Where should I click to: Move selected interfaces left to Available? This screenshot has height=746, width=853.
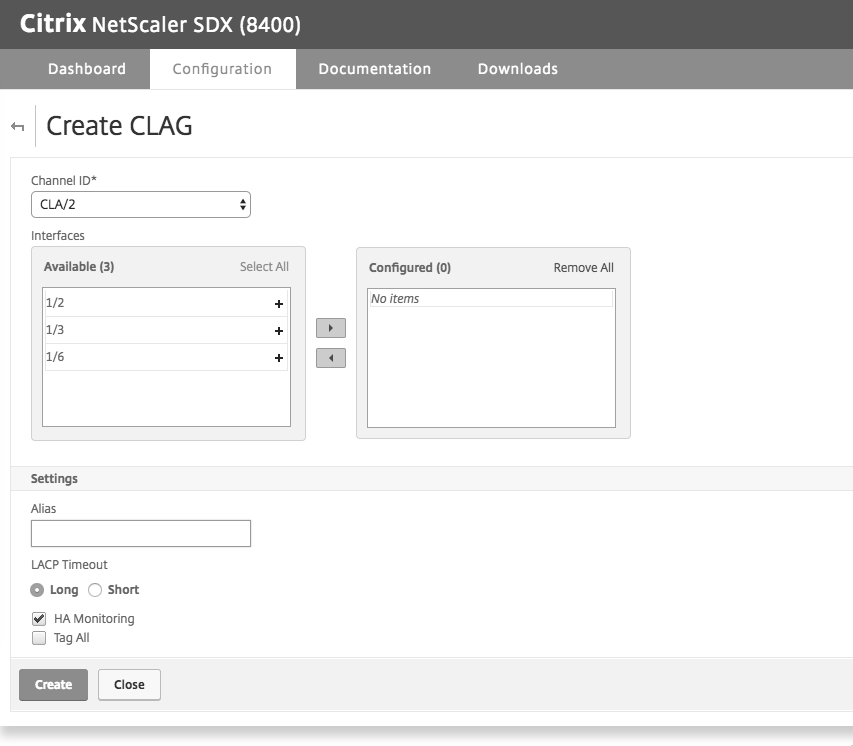tap(331, 358)
